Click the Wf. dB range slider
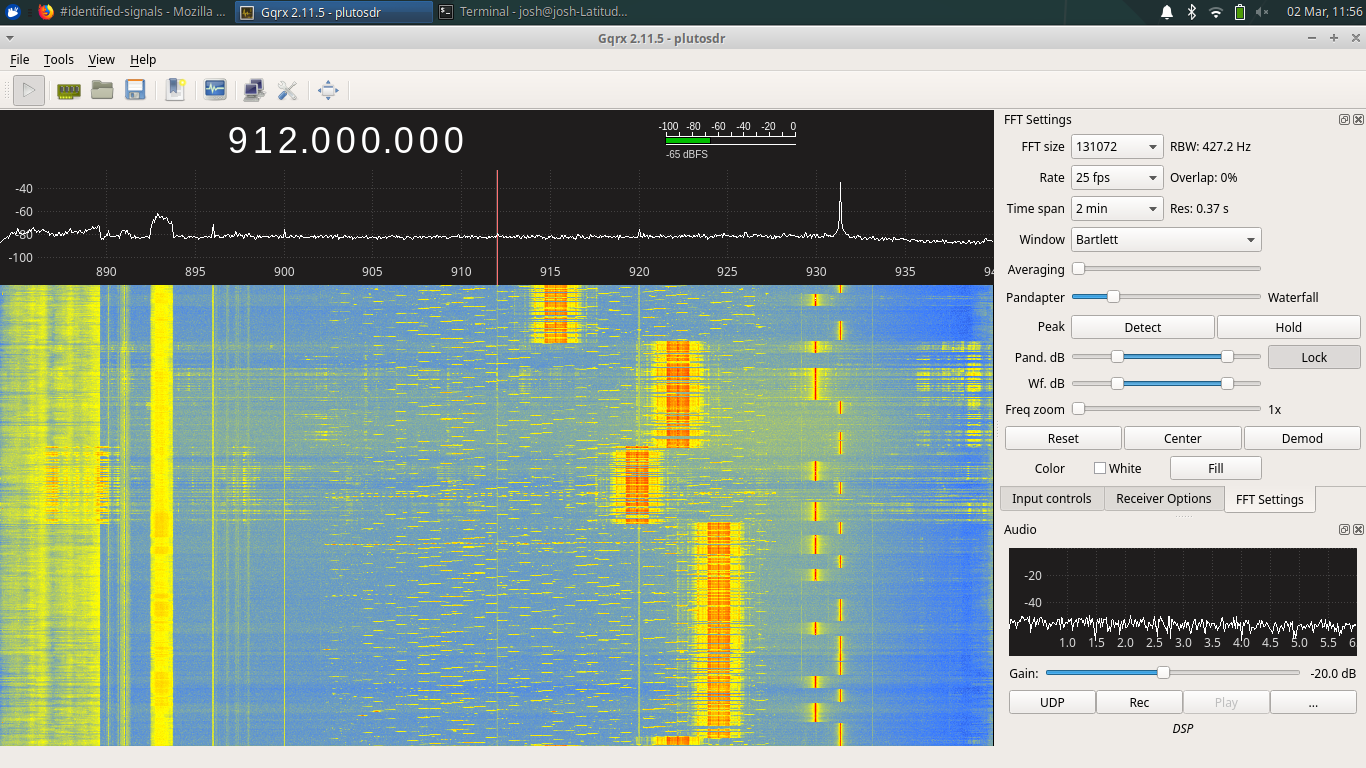1366x768 pixels. (x=1166, y=383)
